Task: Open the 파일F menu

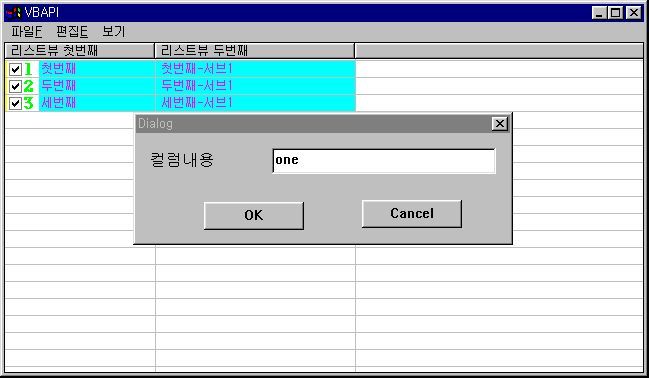Action: [26, 31]
